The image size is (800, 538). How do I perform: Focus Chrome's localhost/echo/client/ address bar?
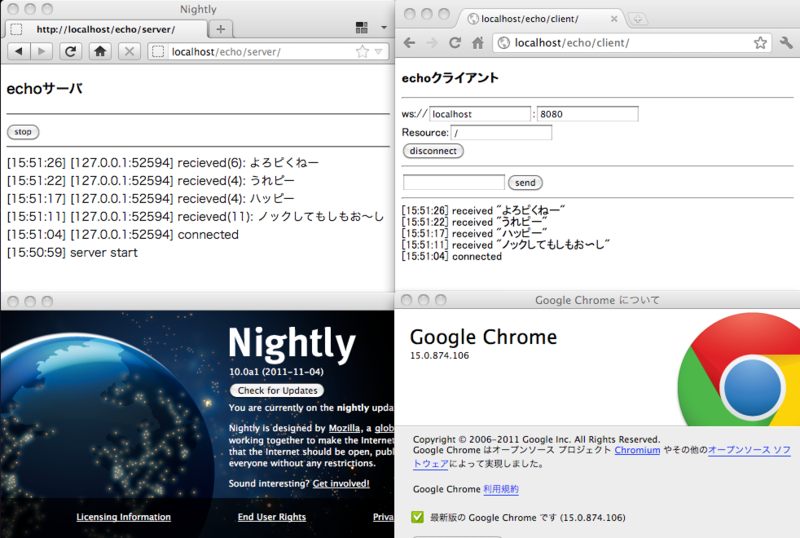(x=632, y=43)
